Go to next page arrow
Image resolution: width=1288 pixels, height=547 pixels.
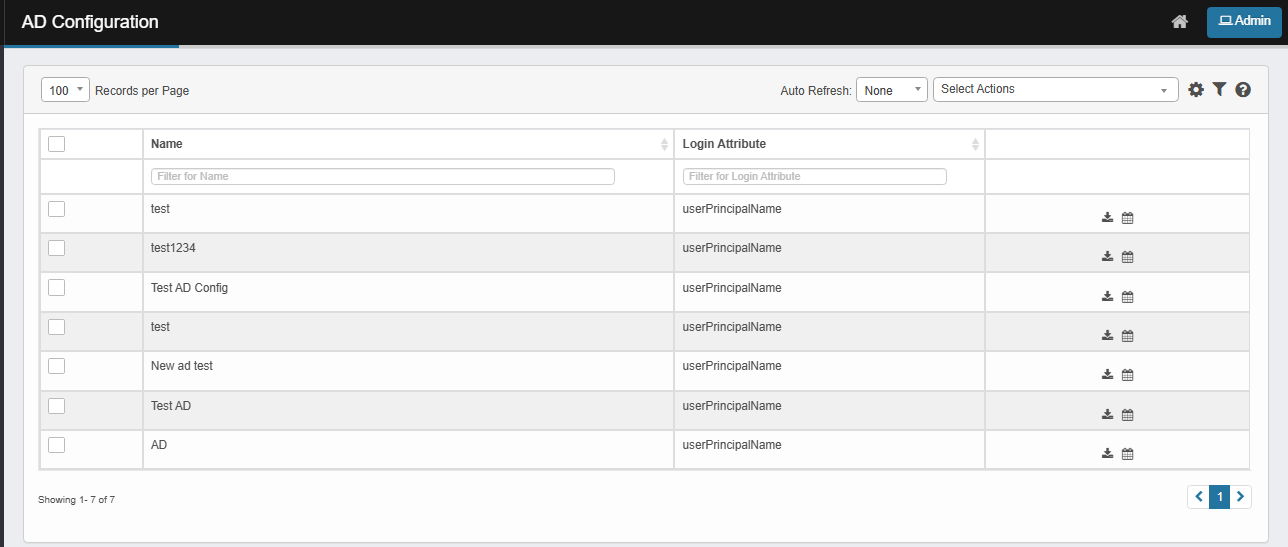(x=1241, y=497)
